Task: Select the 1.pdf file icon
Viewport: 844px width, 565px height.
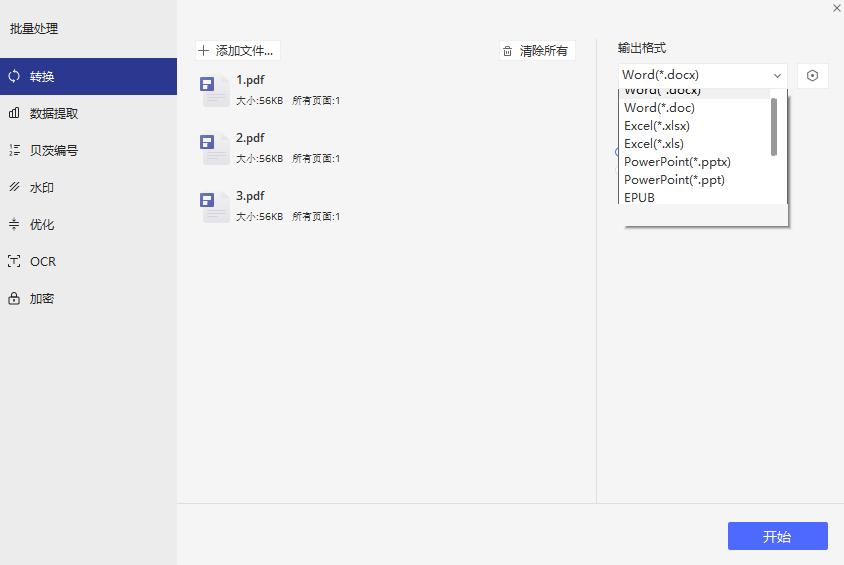Action: [x=215, y=90]
